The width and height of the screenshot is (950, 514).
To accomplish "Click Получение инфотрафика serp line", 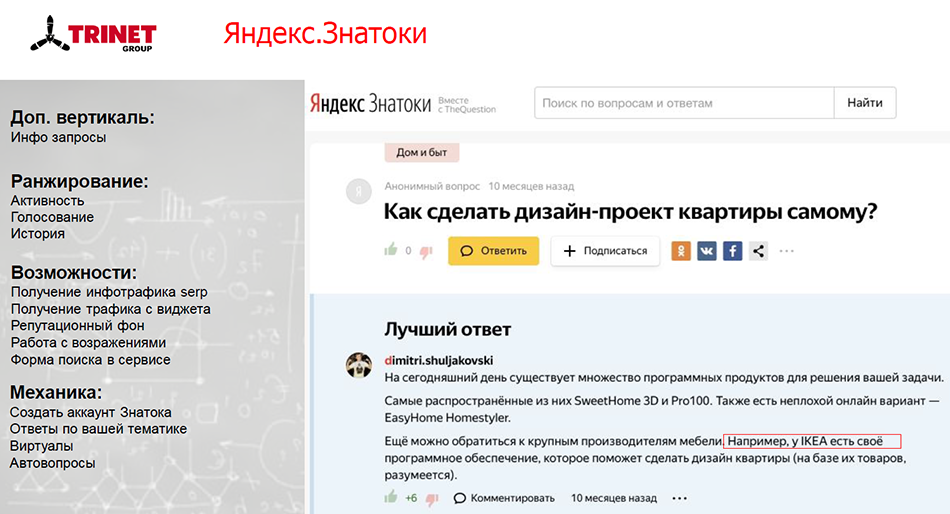I will point(109,292).
